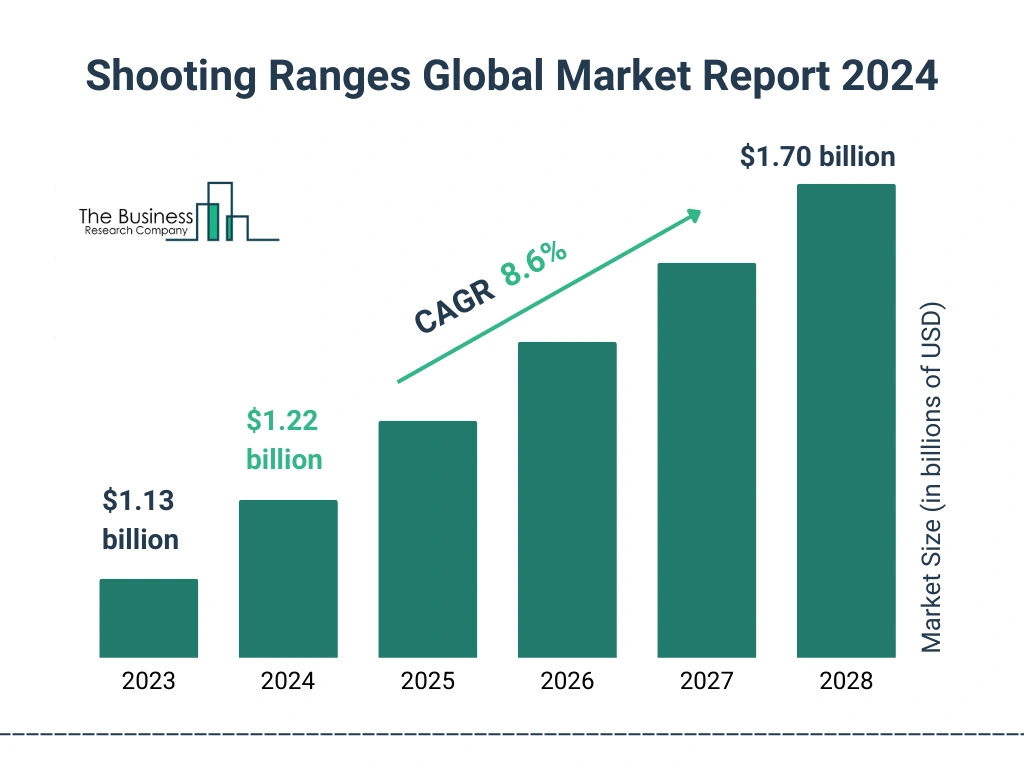Click the $1.22 billion label
Screen dimensions: 1024x768
pyautogui.click(x=284, y=440)
